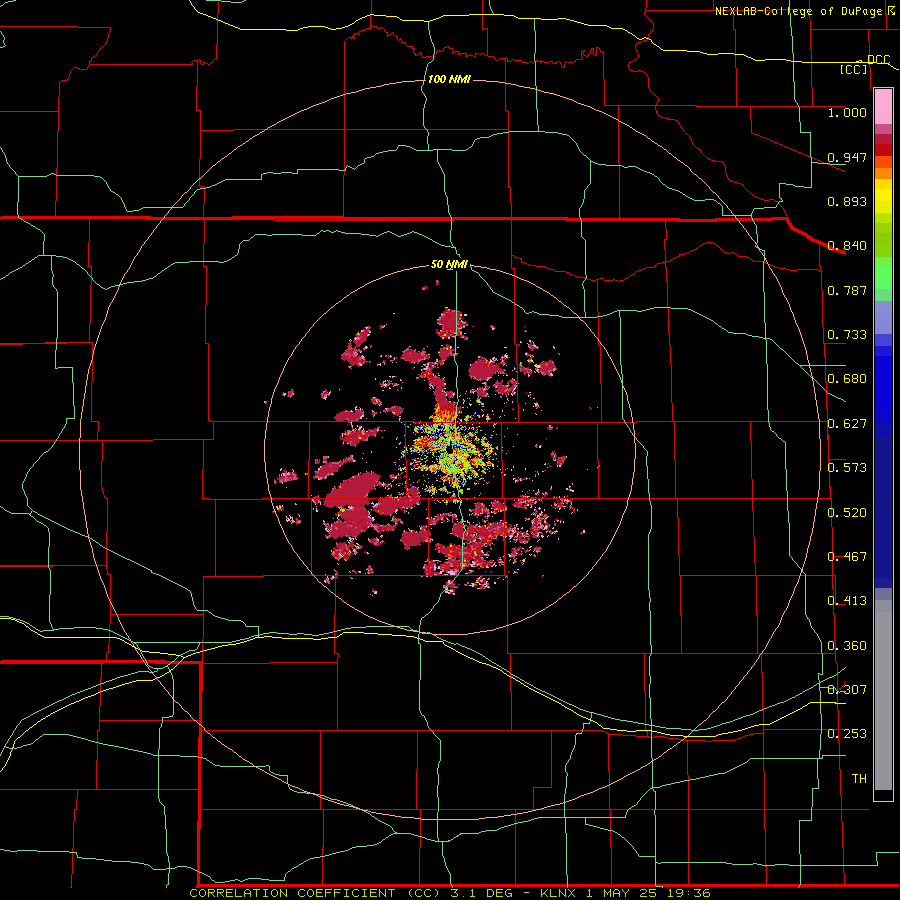Click the 3.1 DEG elevation text in the footer
The image size is (900, 900).
point(484,893)
